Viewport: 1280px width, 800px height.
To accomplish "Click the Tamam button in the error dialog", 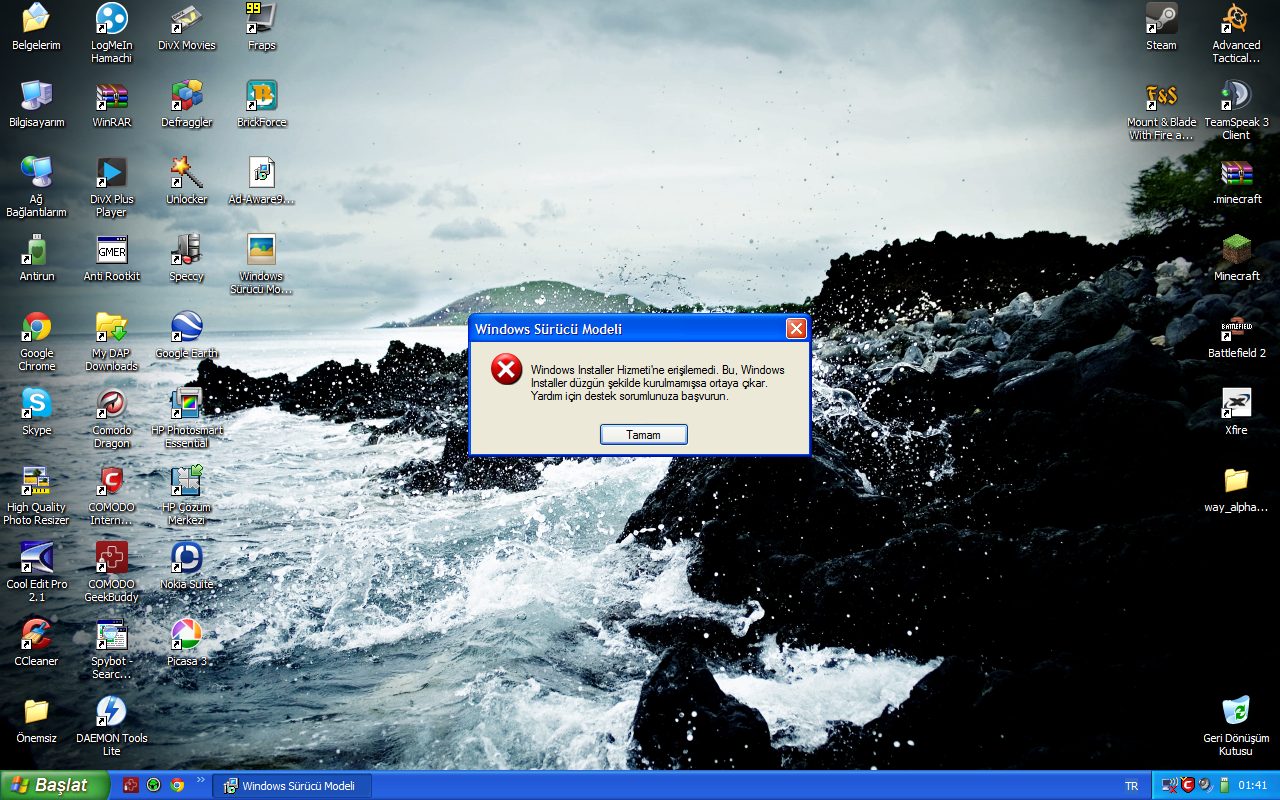I will coord(644,435).
